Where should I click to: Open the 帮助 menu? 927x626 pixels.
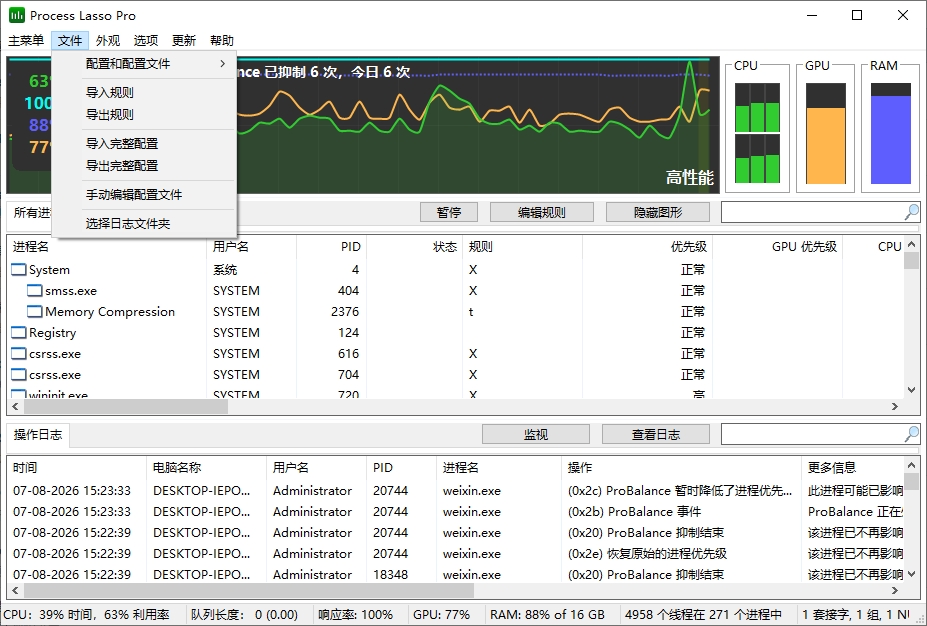222,40
